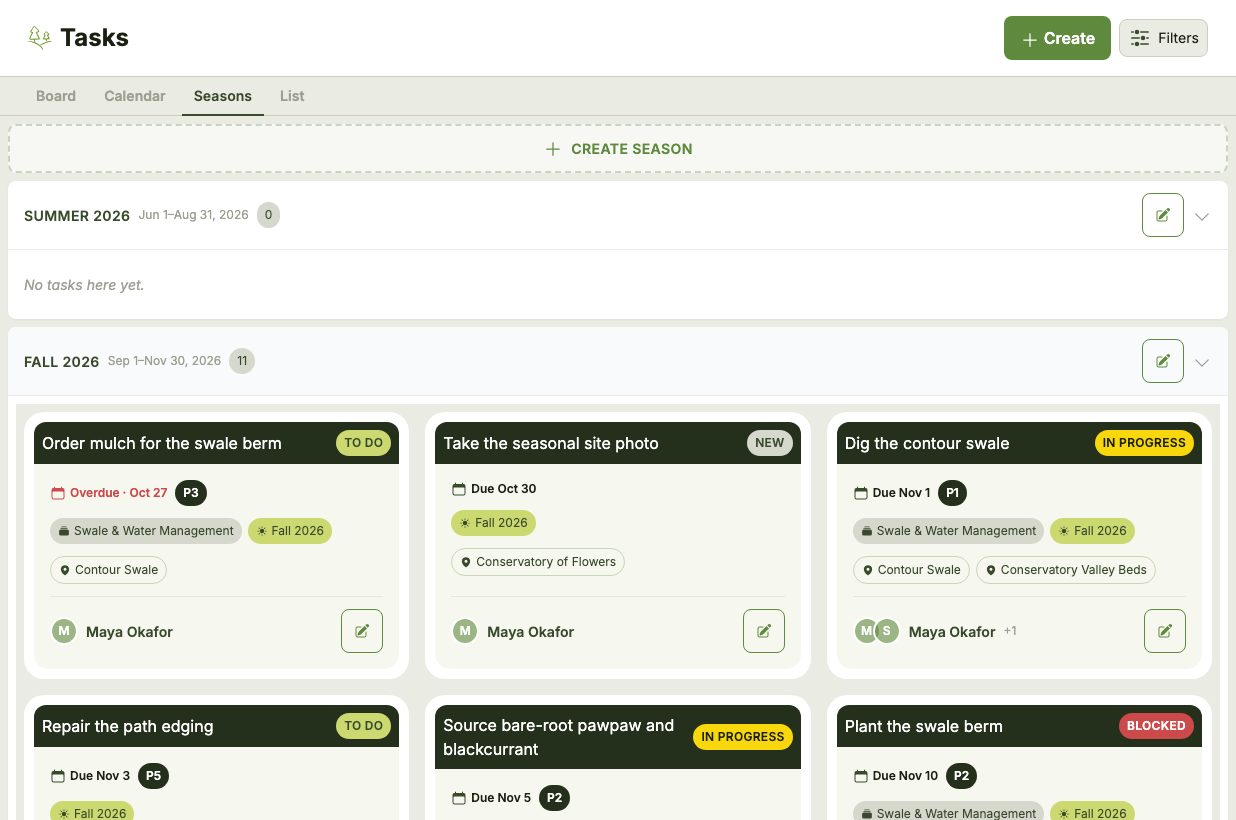Edit the Take the seasonal site photo task
The image size is (1236, 820).
click(x=764, y=631)
